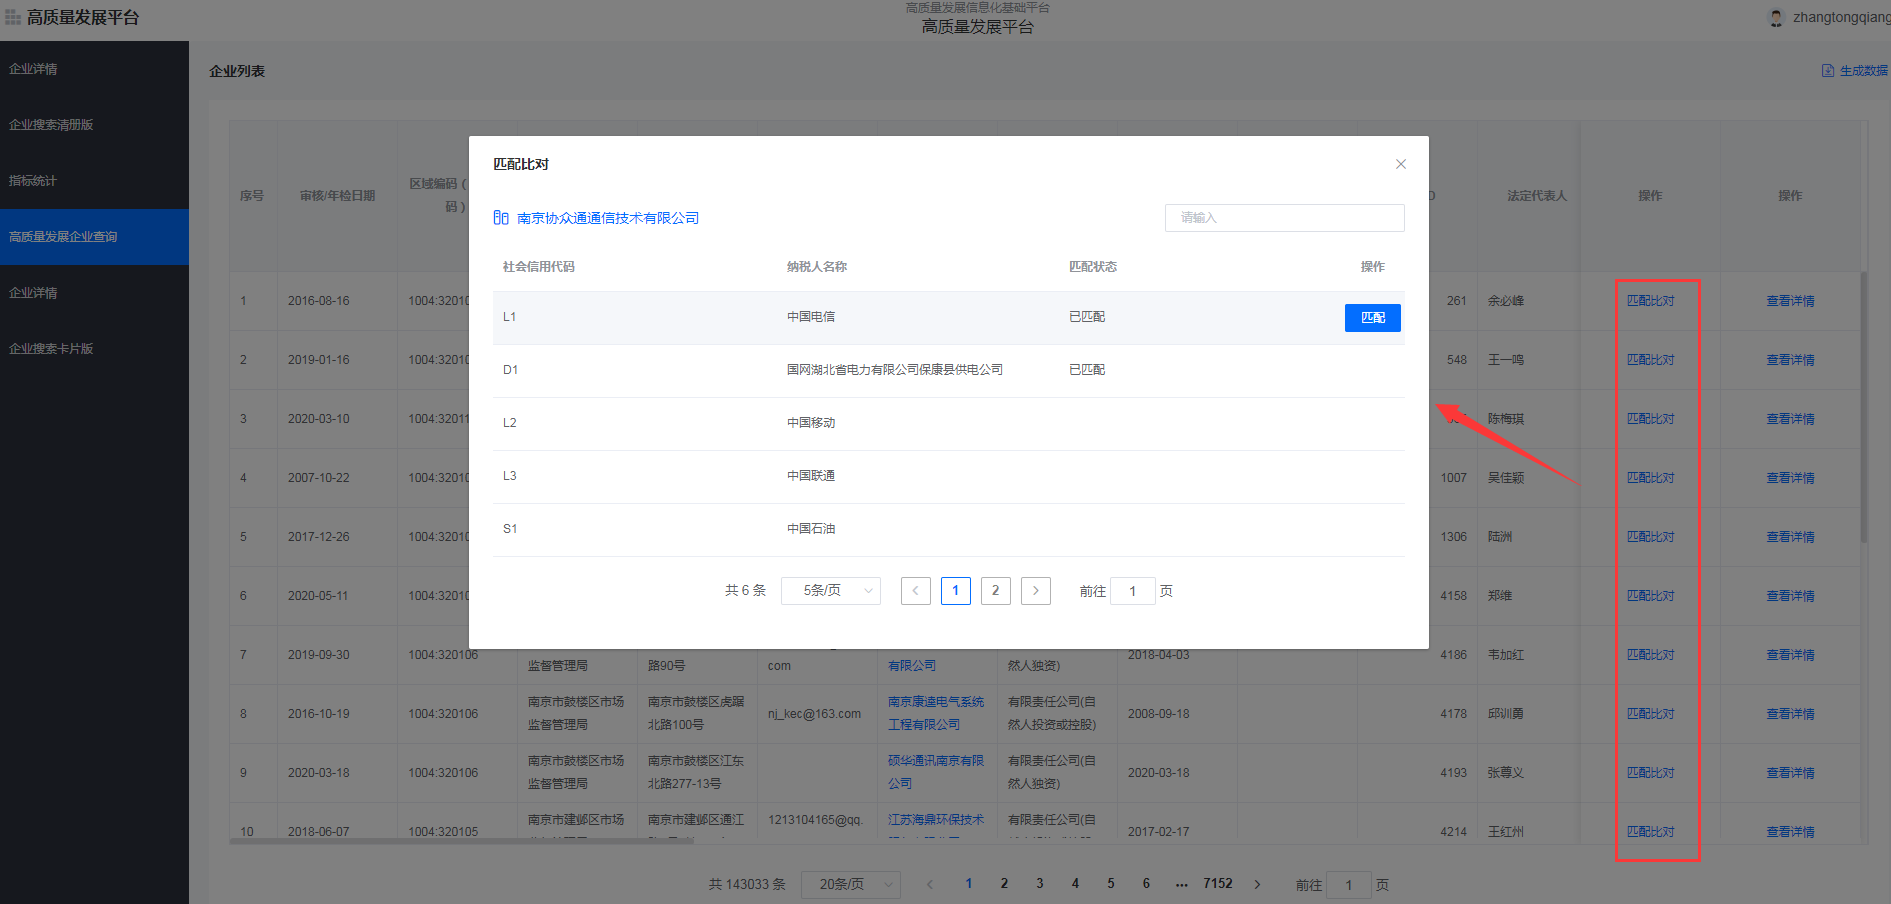Open the 20条/页 page size dropdown
Viewport: 1891px width, 904px height.
(x=851, y=884)
